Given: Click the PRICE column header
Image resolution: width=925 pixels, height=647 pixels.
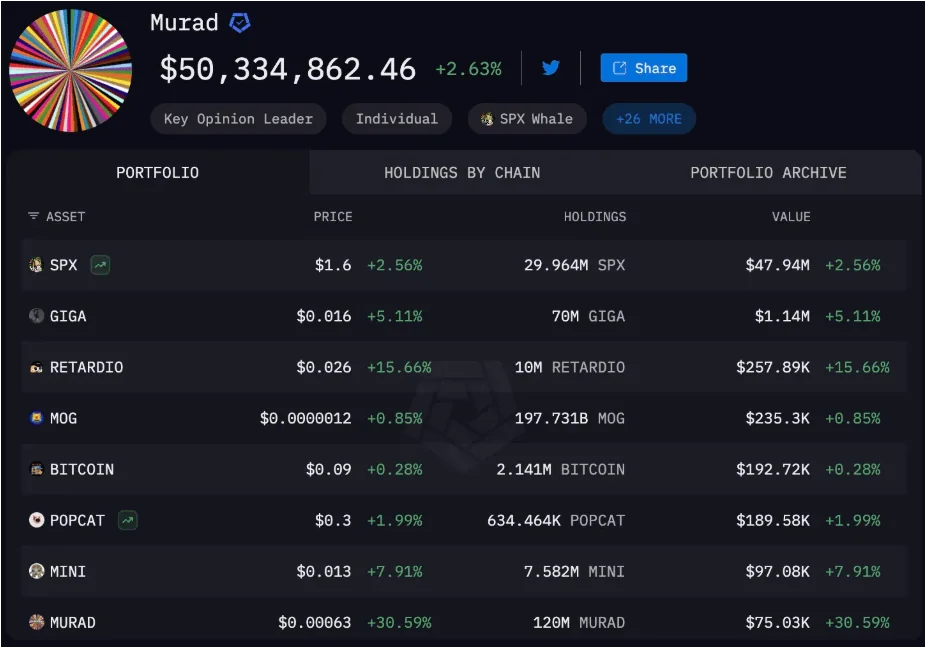Looking at the screenshot, I should pos(333,216).
